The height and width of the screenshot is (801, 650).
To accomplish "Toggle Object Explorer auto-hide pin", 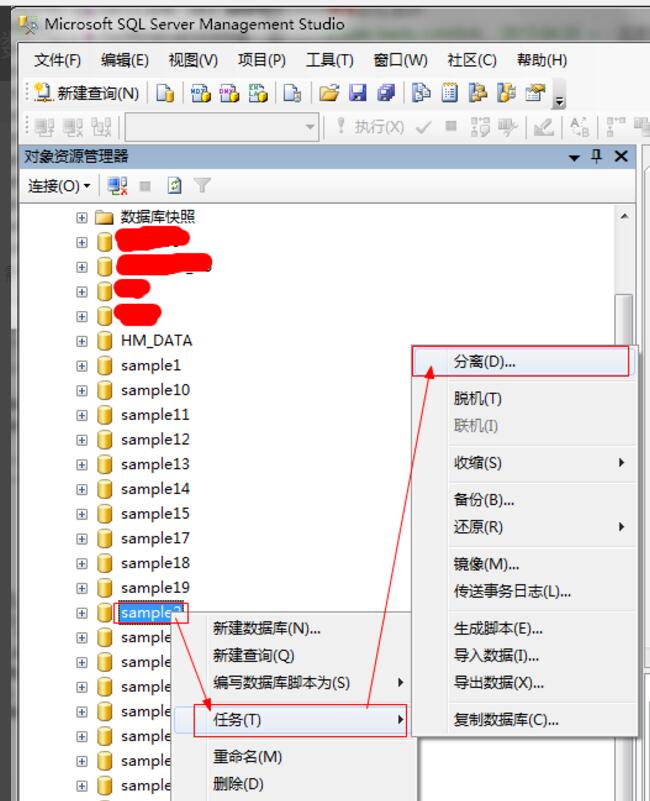I will [x=596, y=156].
